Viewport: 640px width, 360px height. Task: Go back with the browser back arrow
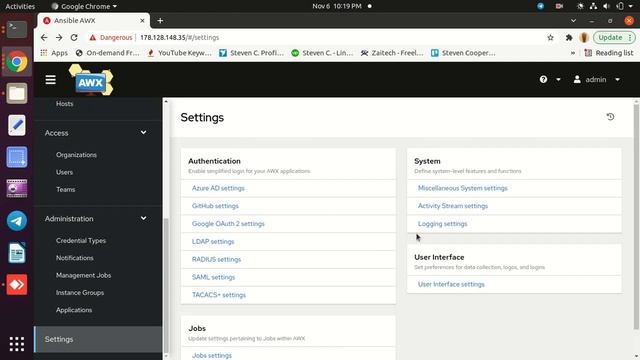(44, 38)
